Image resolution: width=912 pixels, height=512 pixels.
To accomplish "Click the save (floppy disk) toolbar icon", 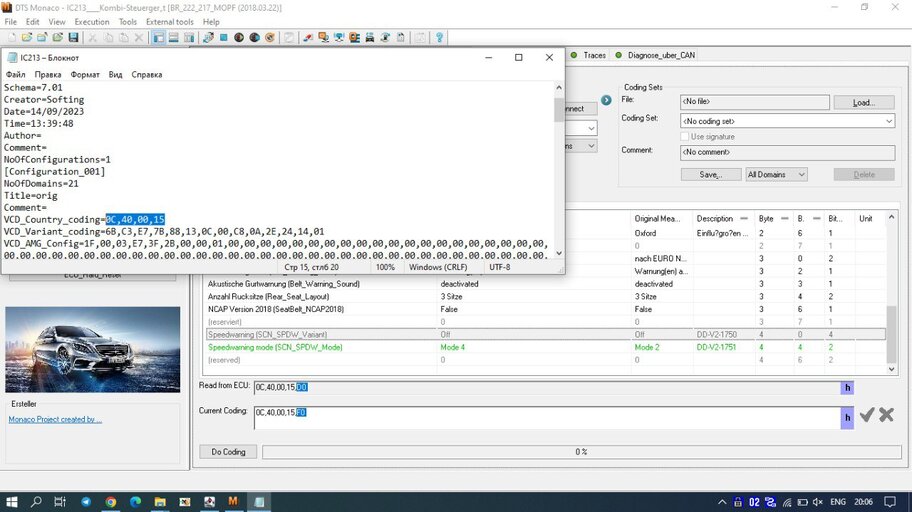I will coord(73,37).
